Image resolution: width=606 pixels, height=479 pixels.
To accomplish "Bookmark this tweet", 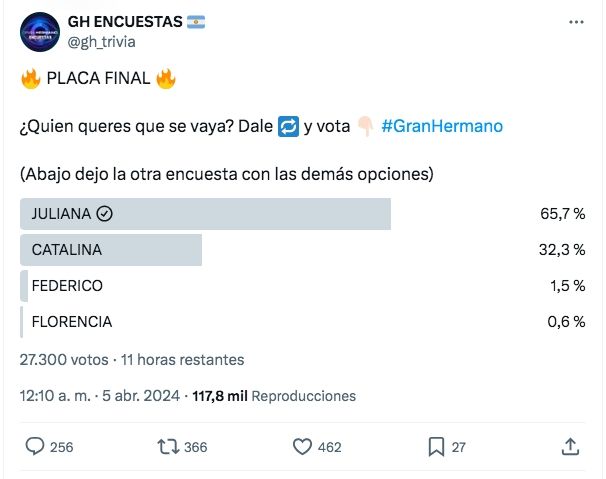I will tap(437, 446).
